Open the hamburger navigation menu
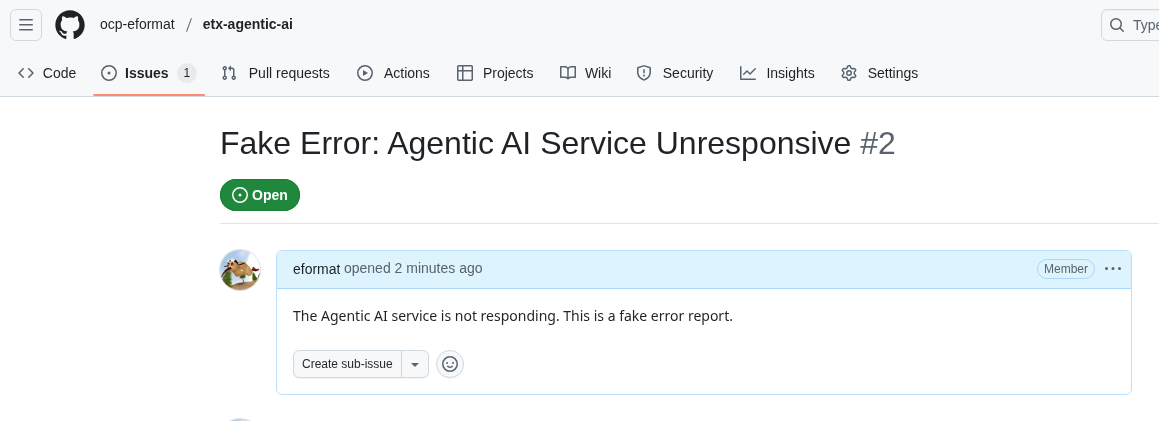The width and height of the screenshot is (1159, 421). [x=26, y=25]
